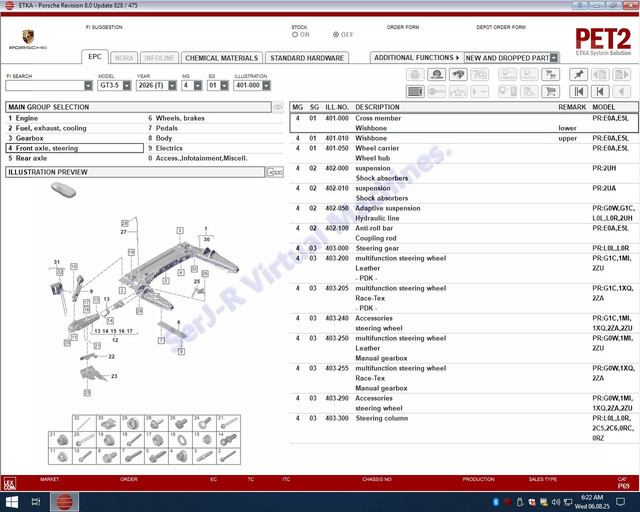Click the monitor-with-tower icon in bottom row
Image resolution: width=640 pixels, height=512 pixels.
point(507,91)
